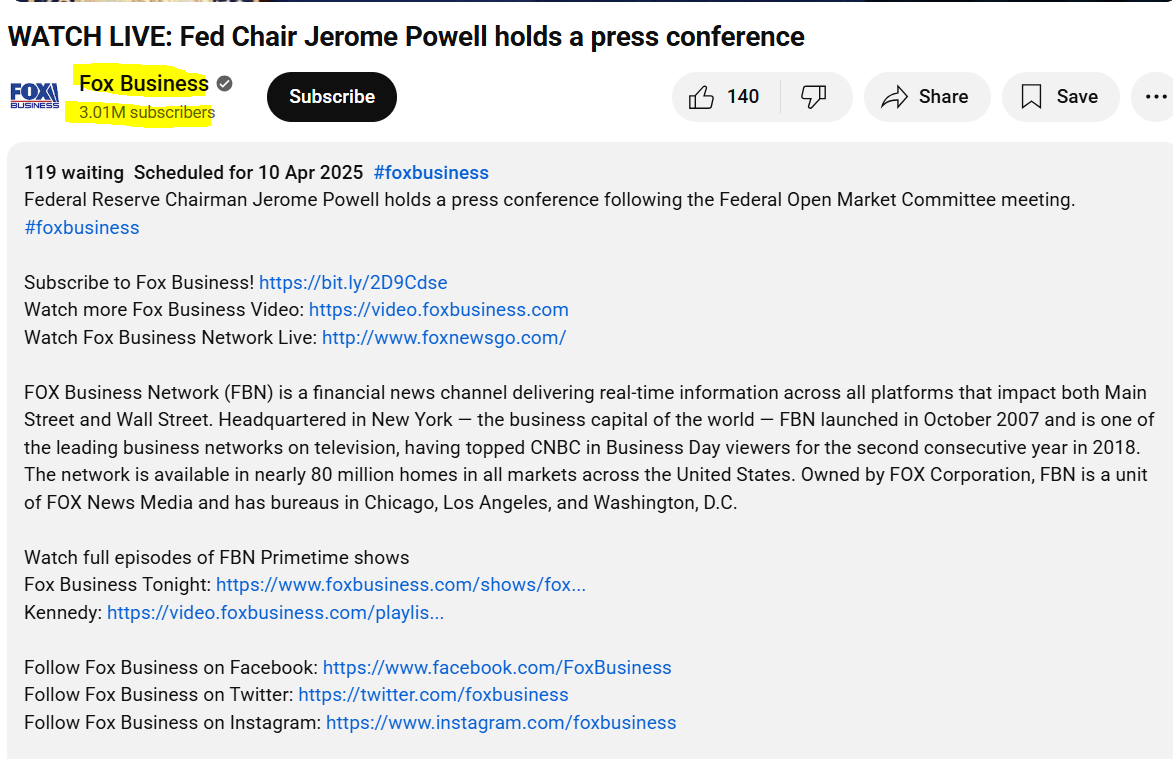
Task: Dislike the video with thumbs down
Action: (x=814, y=97)
